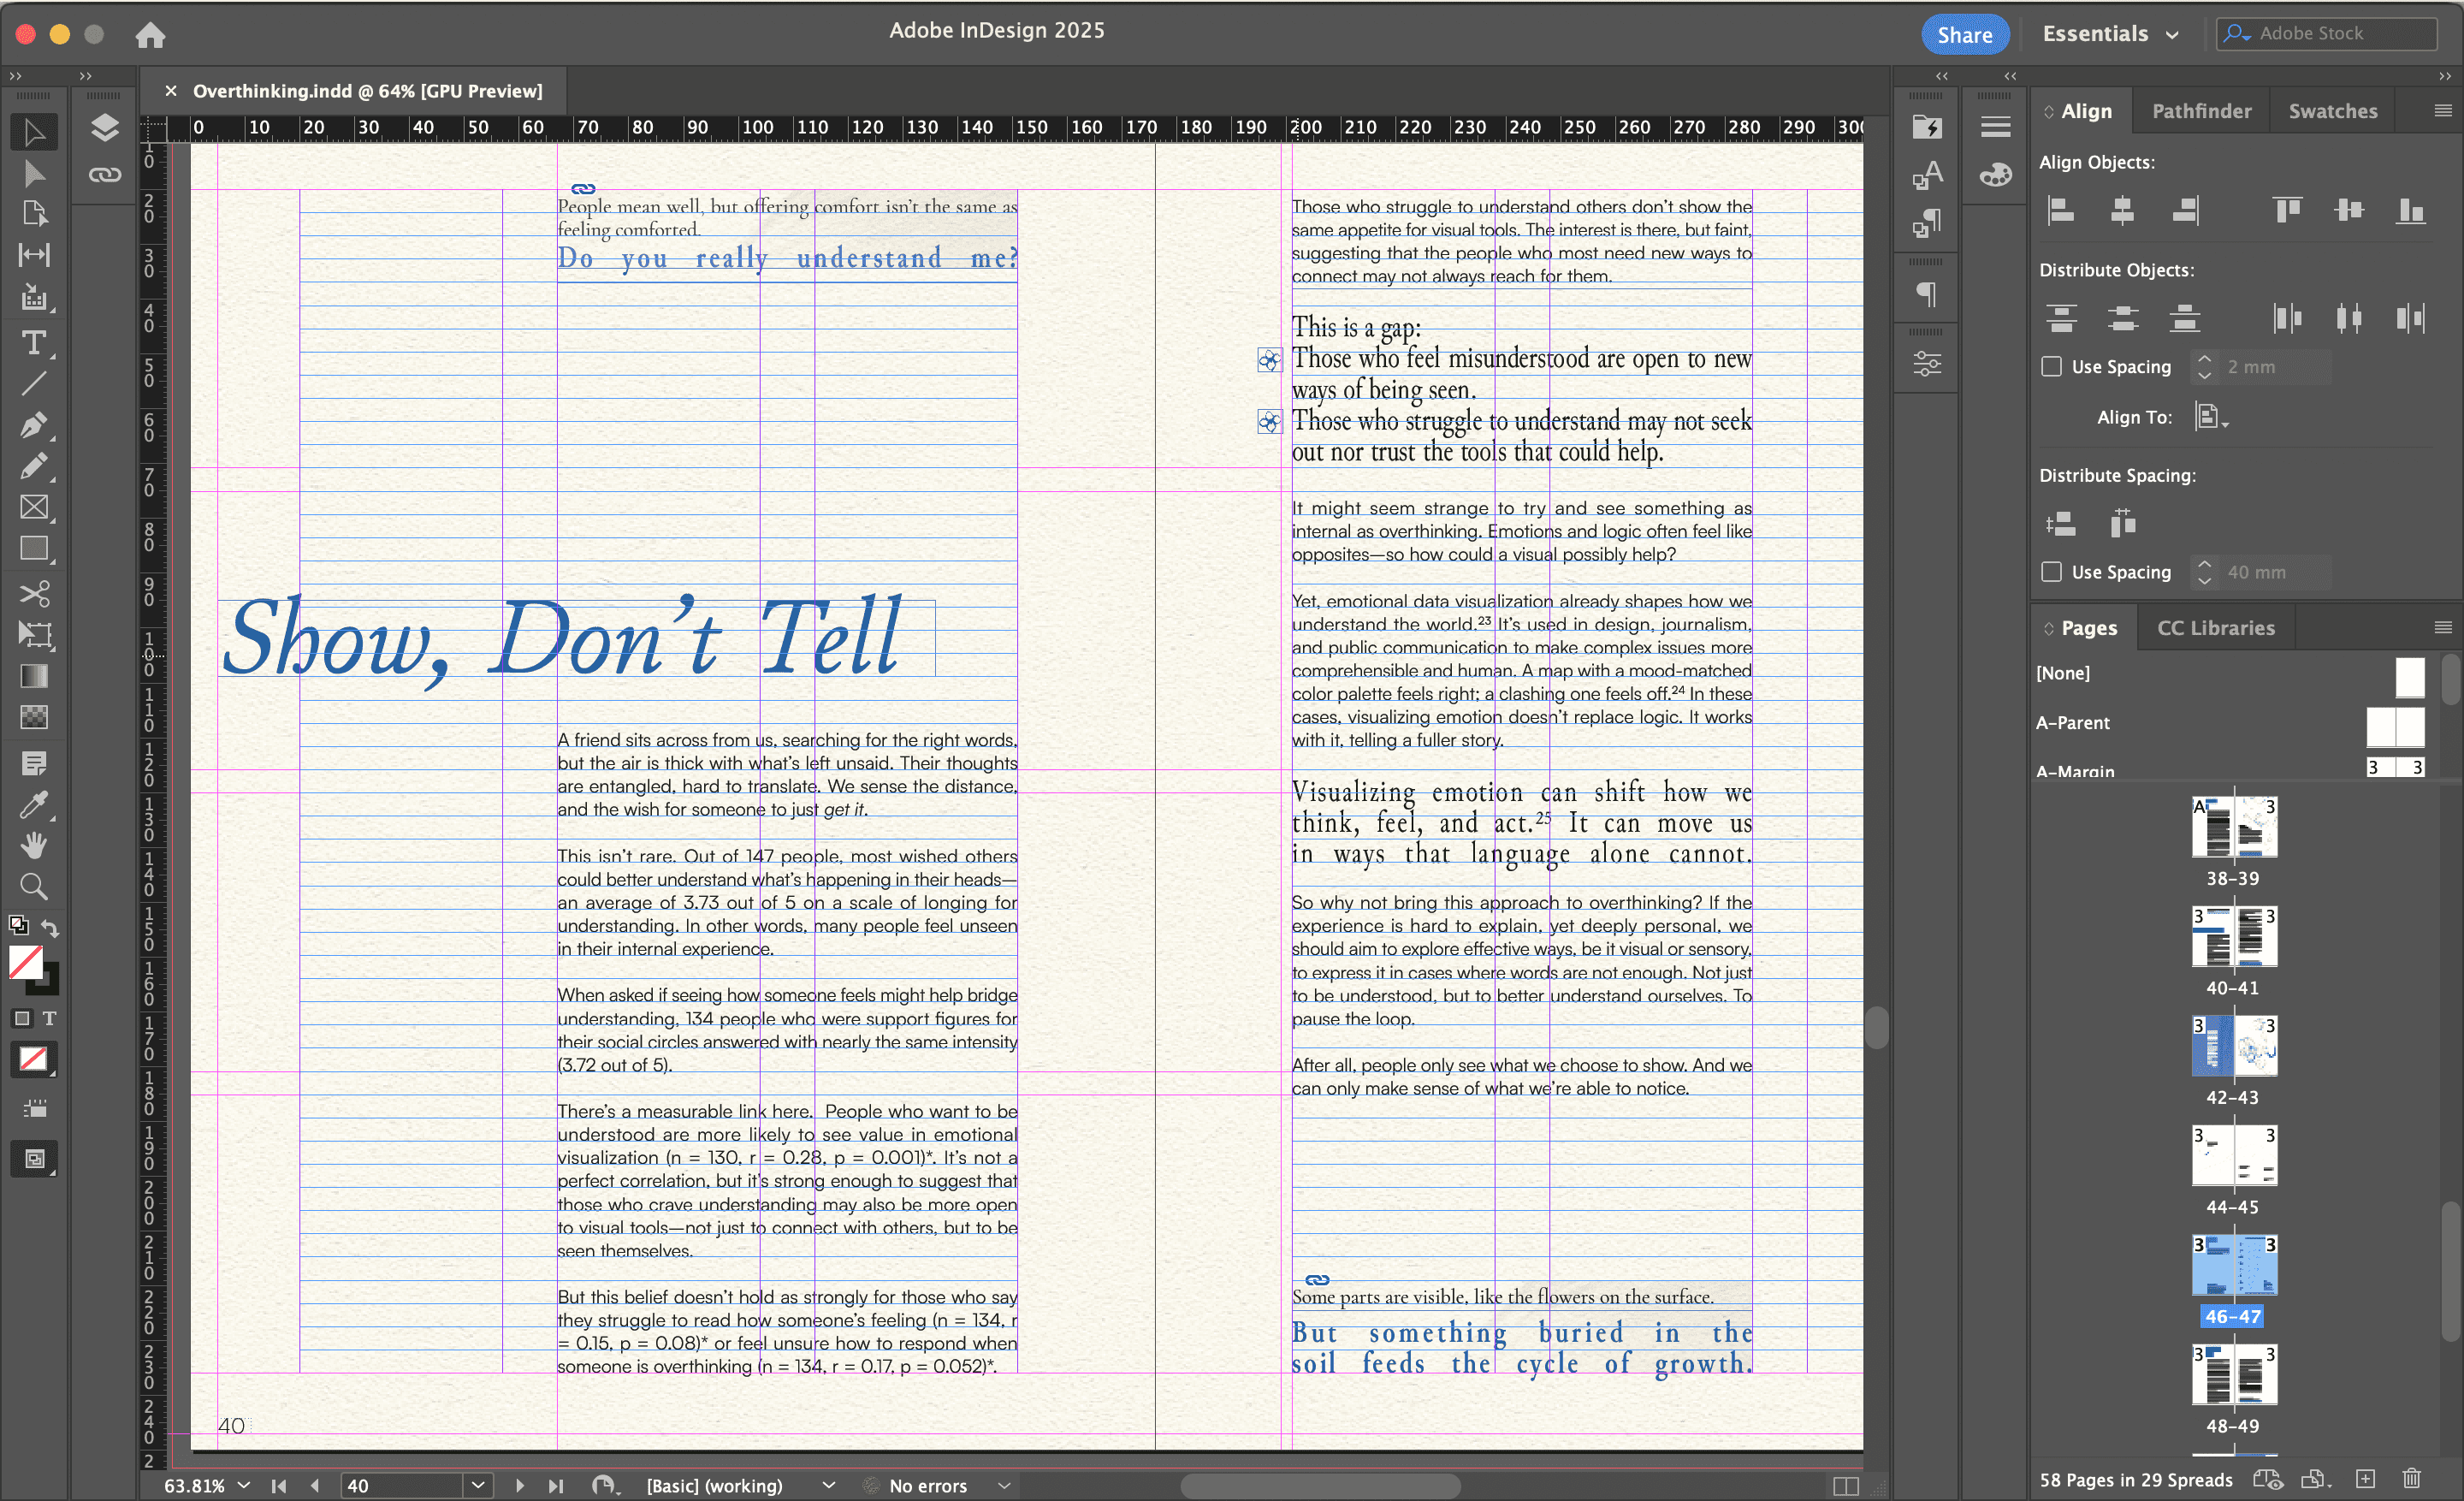The width and height of the screenshot is (2464, 1501).
Task: Switch to the Pathfinder tab
Action: [x=2201, y=111]
